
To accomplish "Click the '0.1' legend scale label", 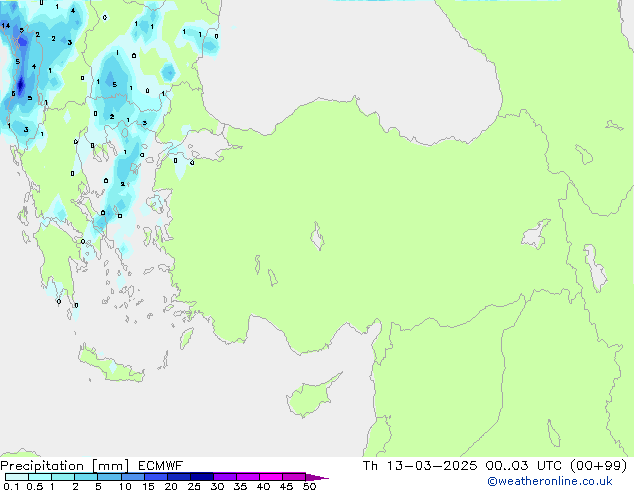I will click(10, 486).
